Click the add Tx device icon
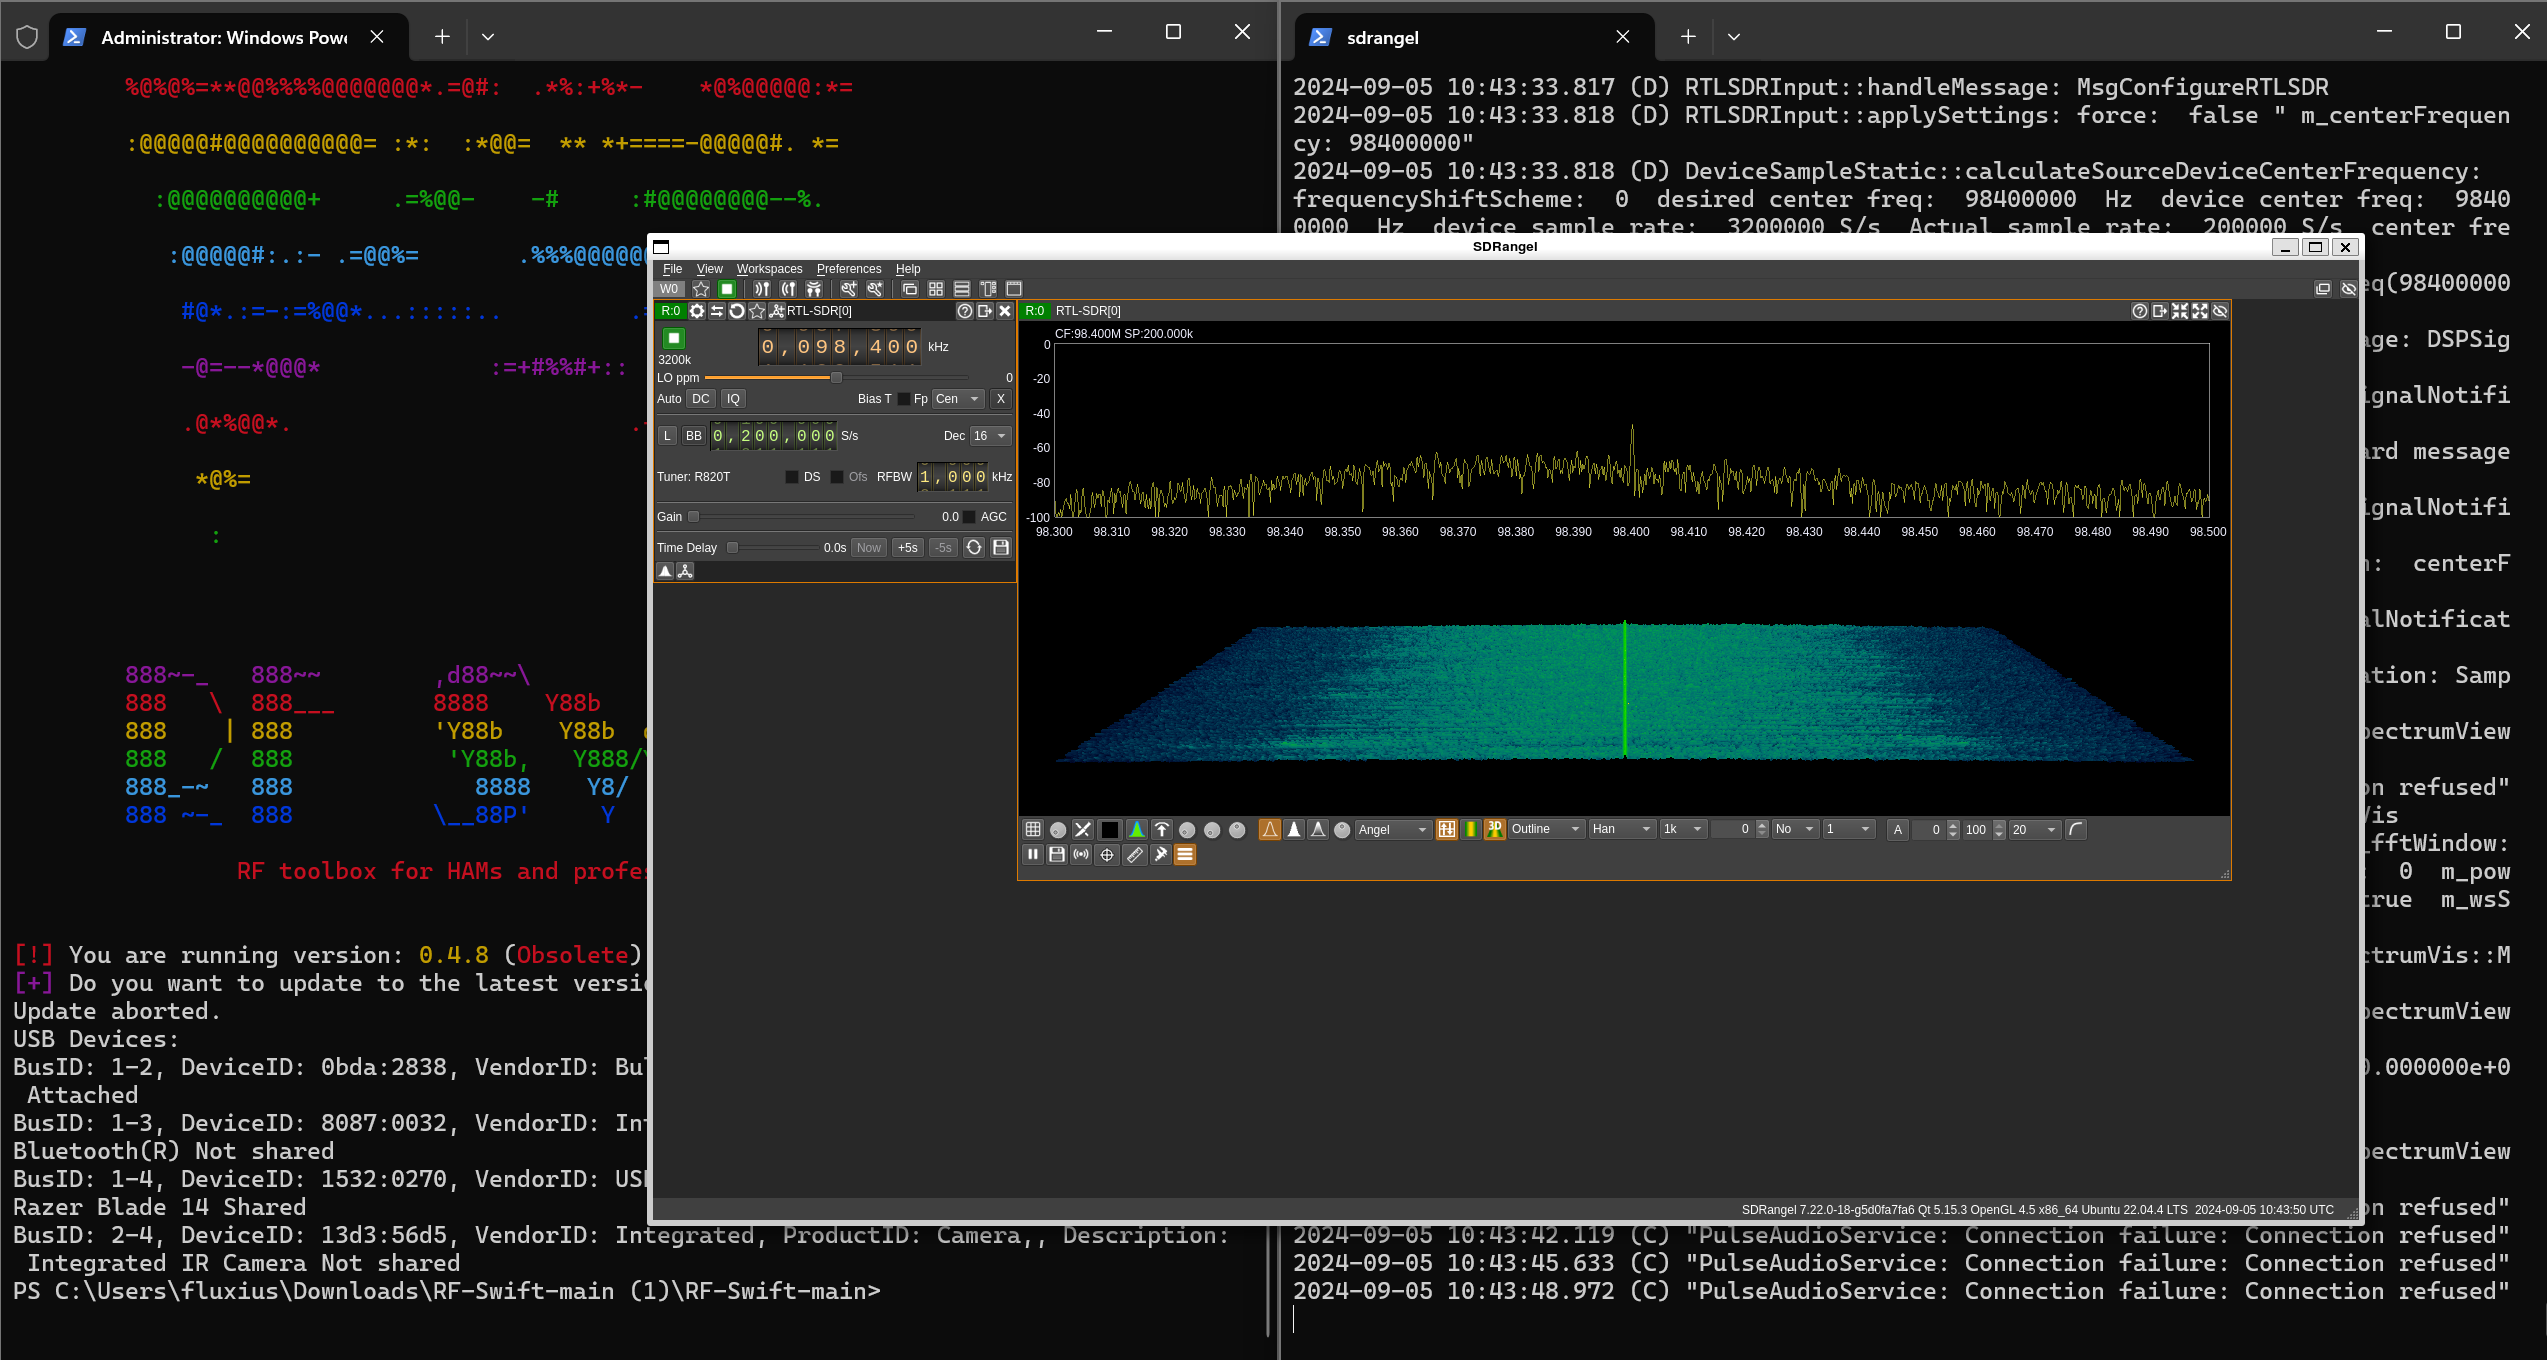 (788, 289)
